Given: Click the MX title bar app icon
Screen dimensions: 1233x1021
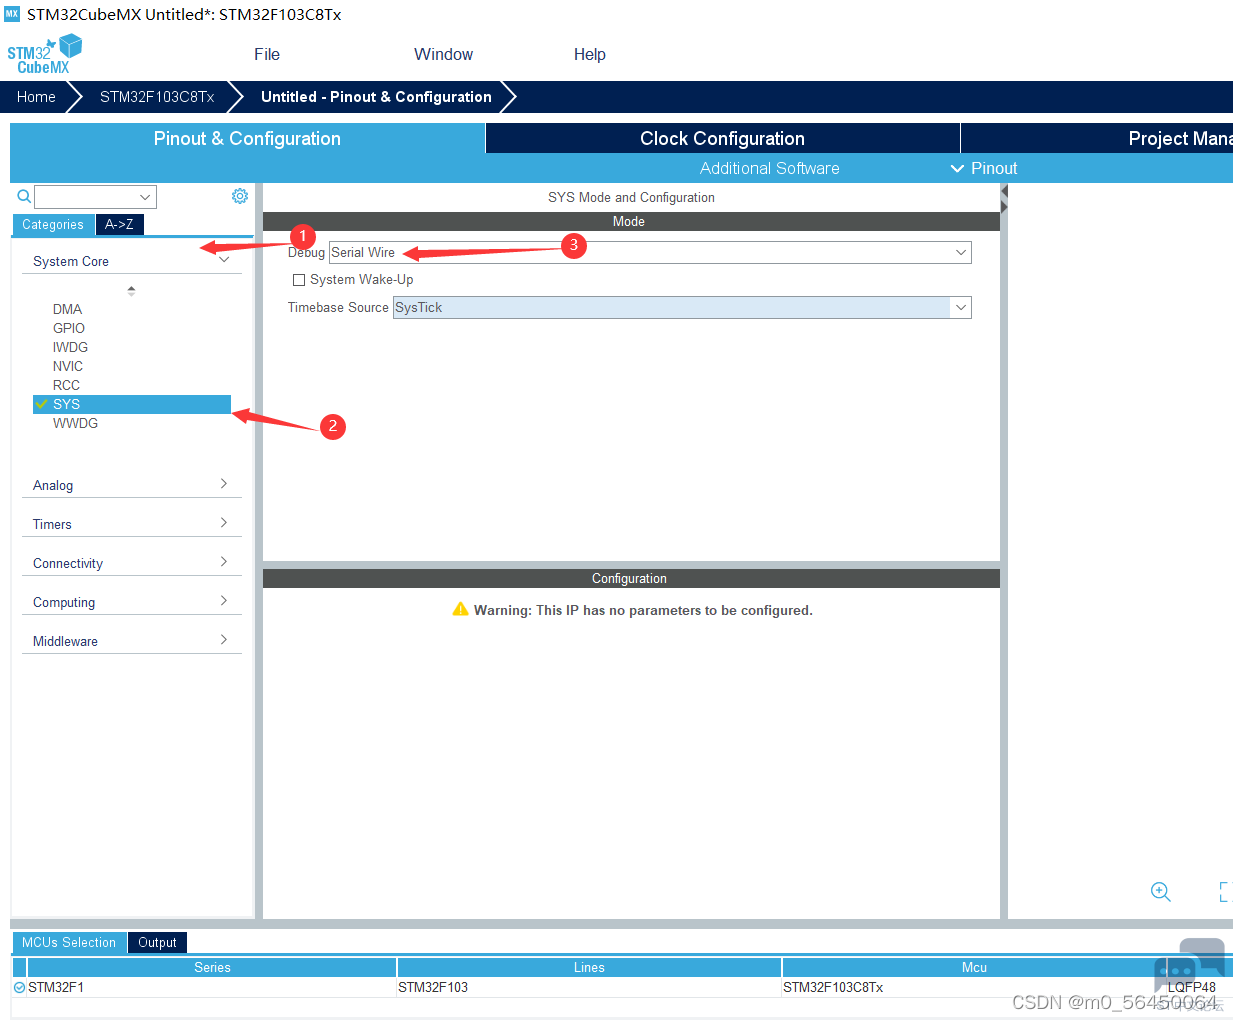Looking at the screenshot, I should pos(12,14).
